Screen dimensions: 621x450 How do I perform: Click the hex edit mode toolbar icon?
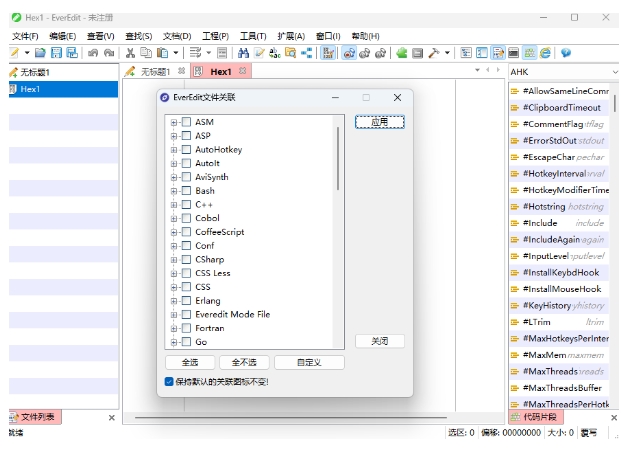point(328,53)
